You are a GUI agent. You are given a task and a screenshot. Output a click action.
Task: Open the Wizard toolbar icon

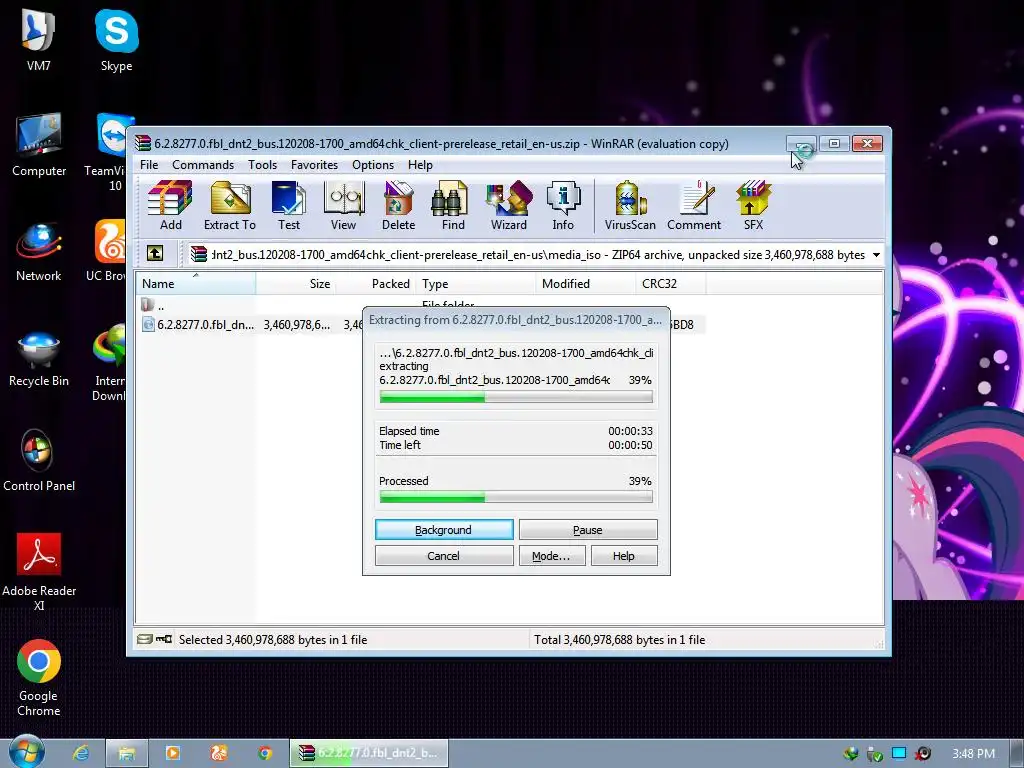coord(509,206)
